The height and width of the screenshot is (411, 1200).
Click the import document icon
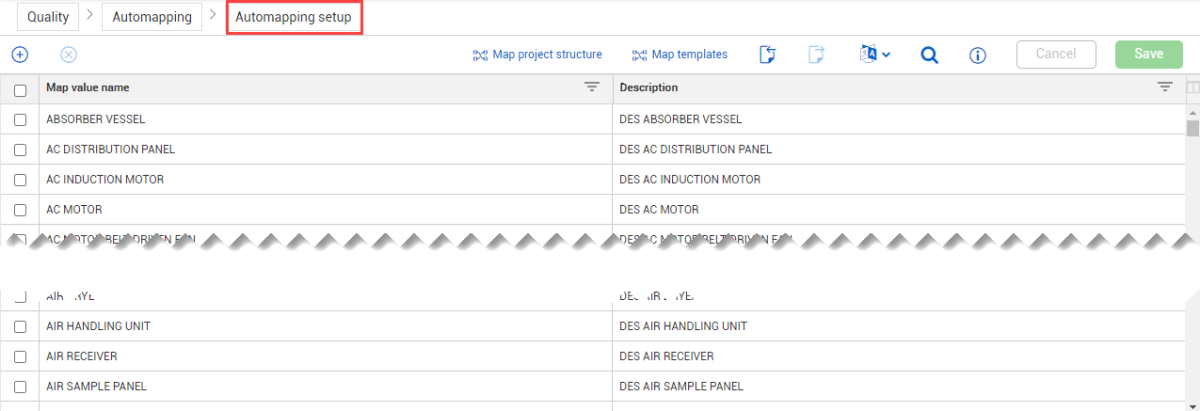767,55
